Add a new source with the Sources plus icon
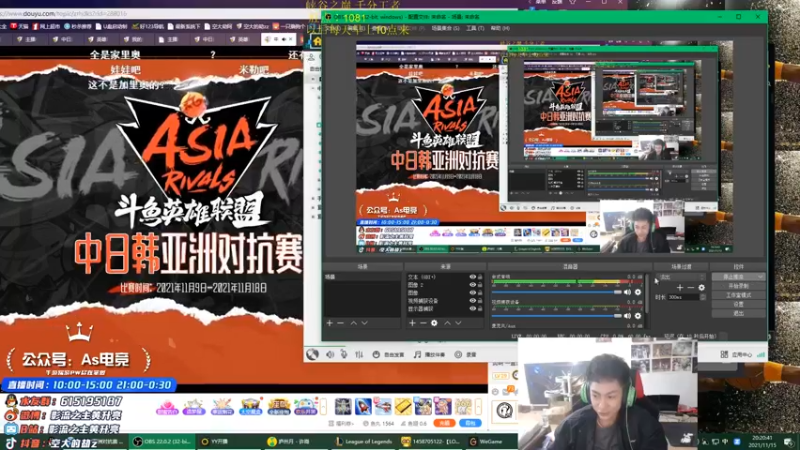This screenshot has width=800, height=450. click(412, 323)
